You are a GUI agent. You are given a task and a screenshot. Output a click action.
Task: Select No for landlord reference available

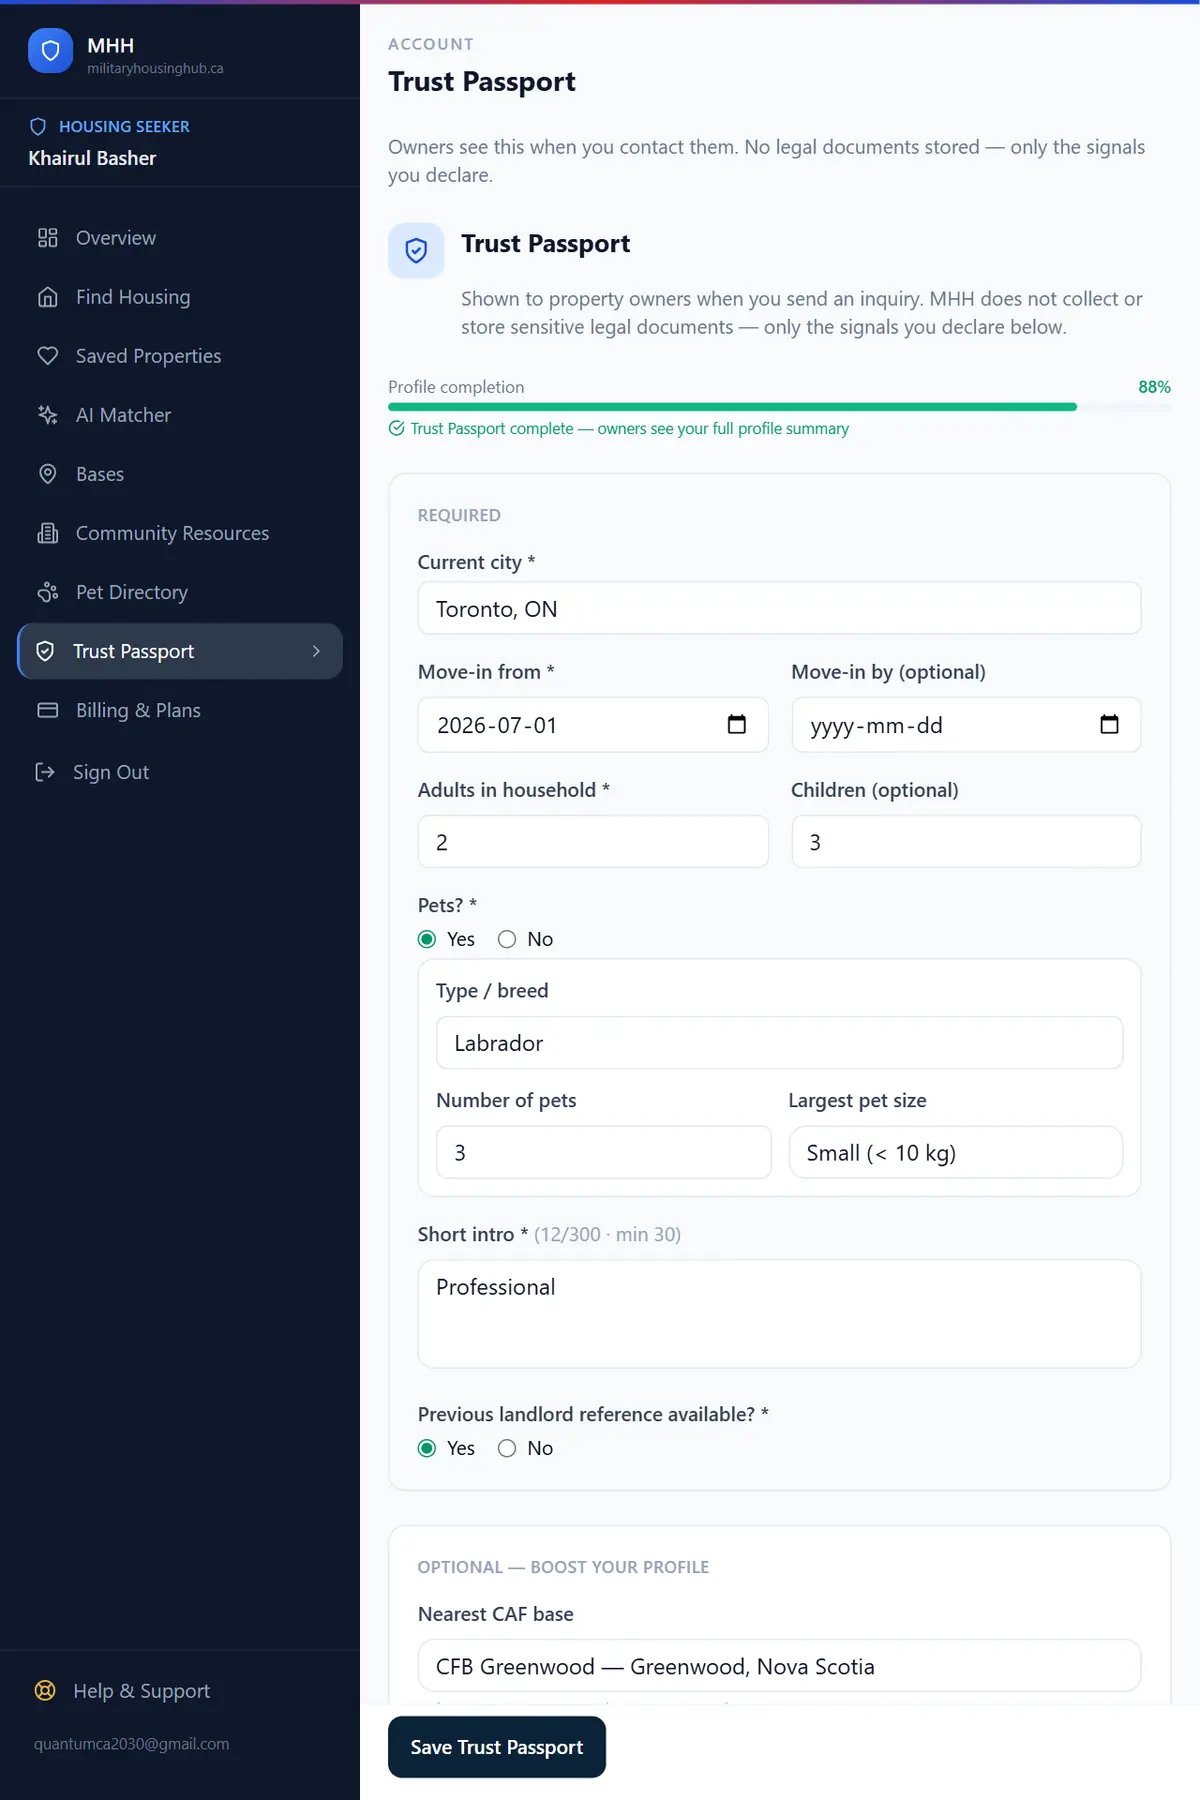[x=507, y=1448]
